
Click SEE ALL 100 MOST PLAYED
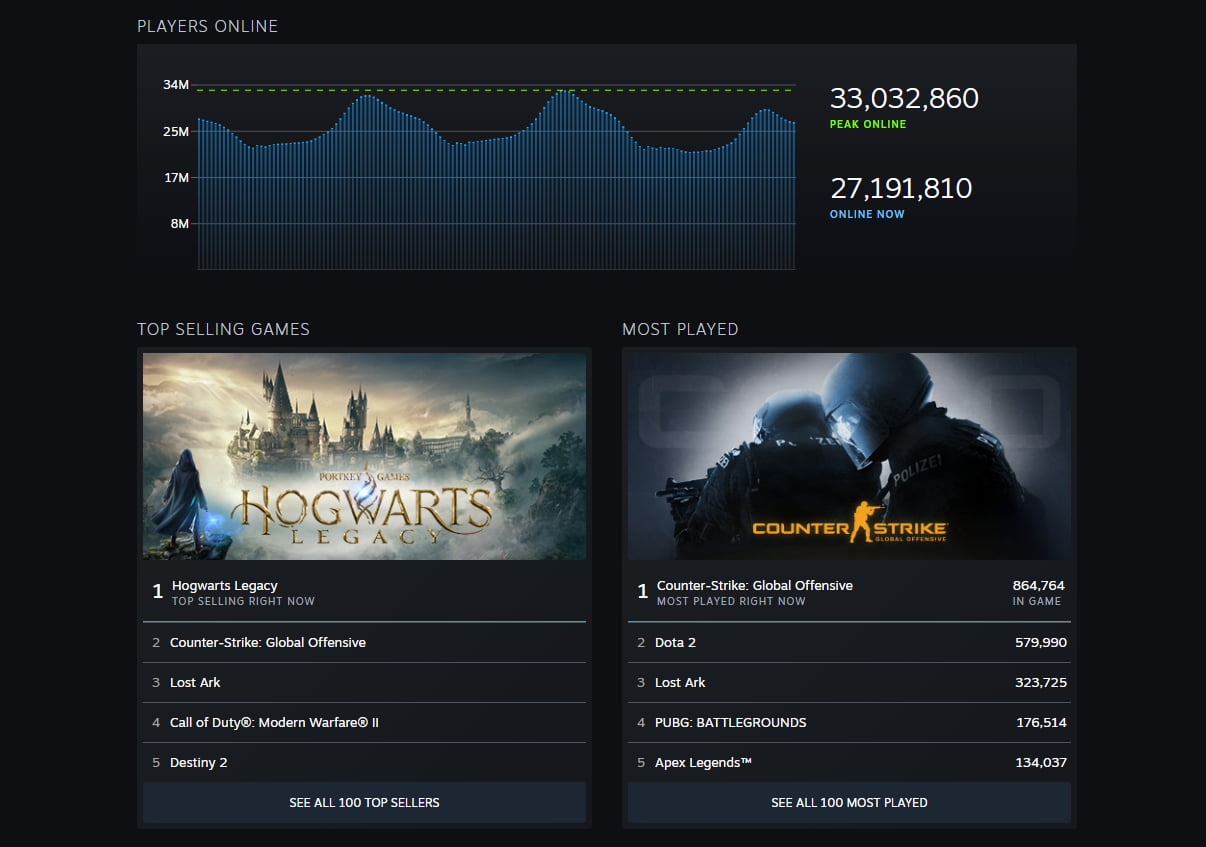[849, 802]
